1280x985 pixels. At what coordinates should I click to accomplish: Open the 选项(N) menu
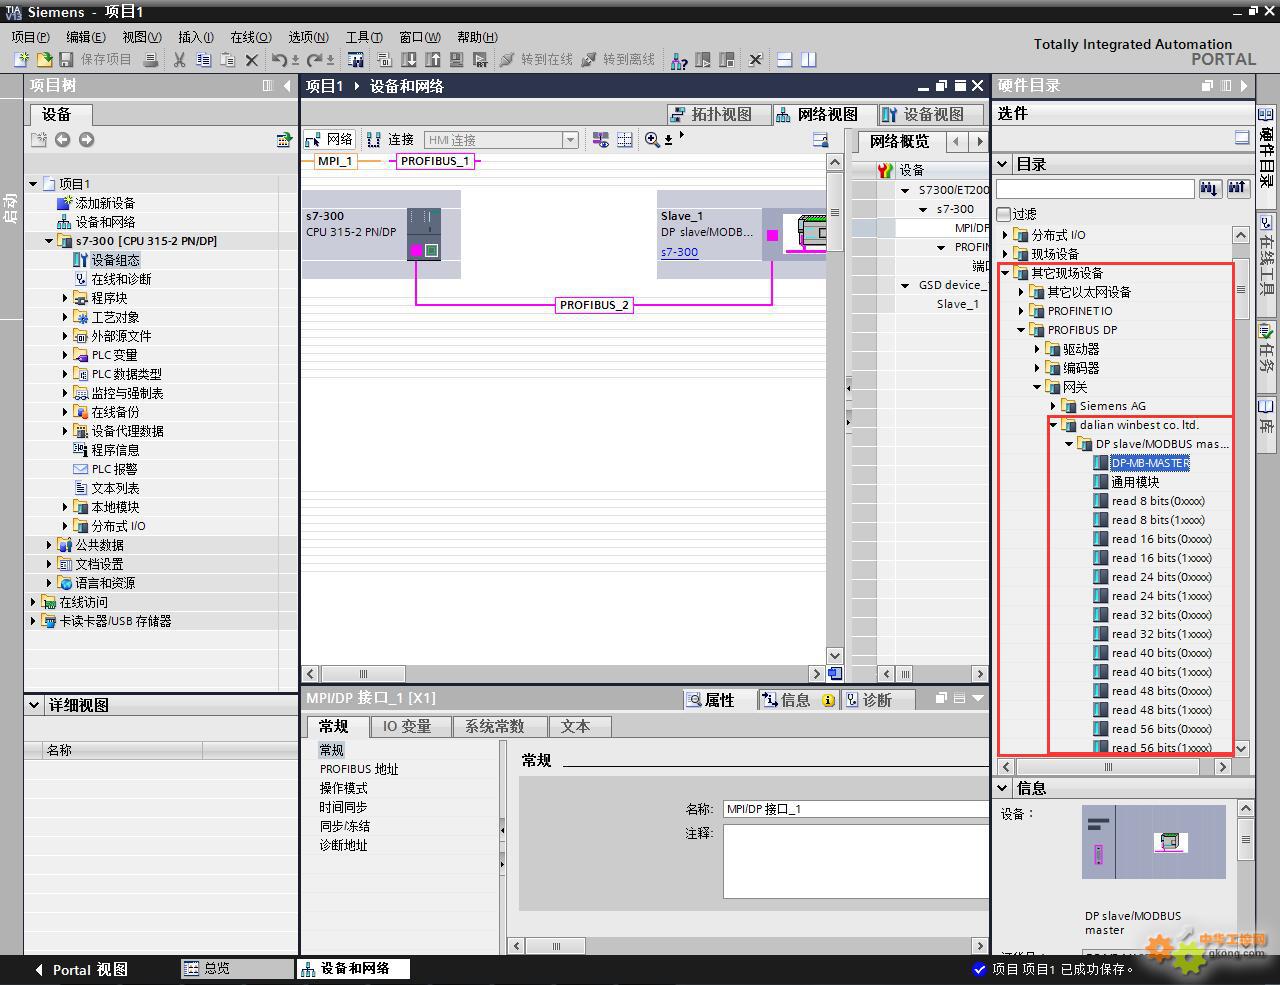(x=308, y=37)
